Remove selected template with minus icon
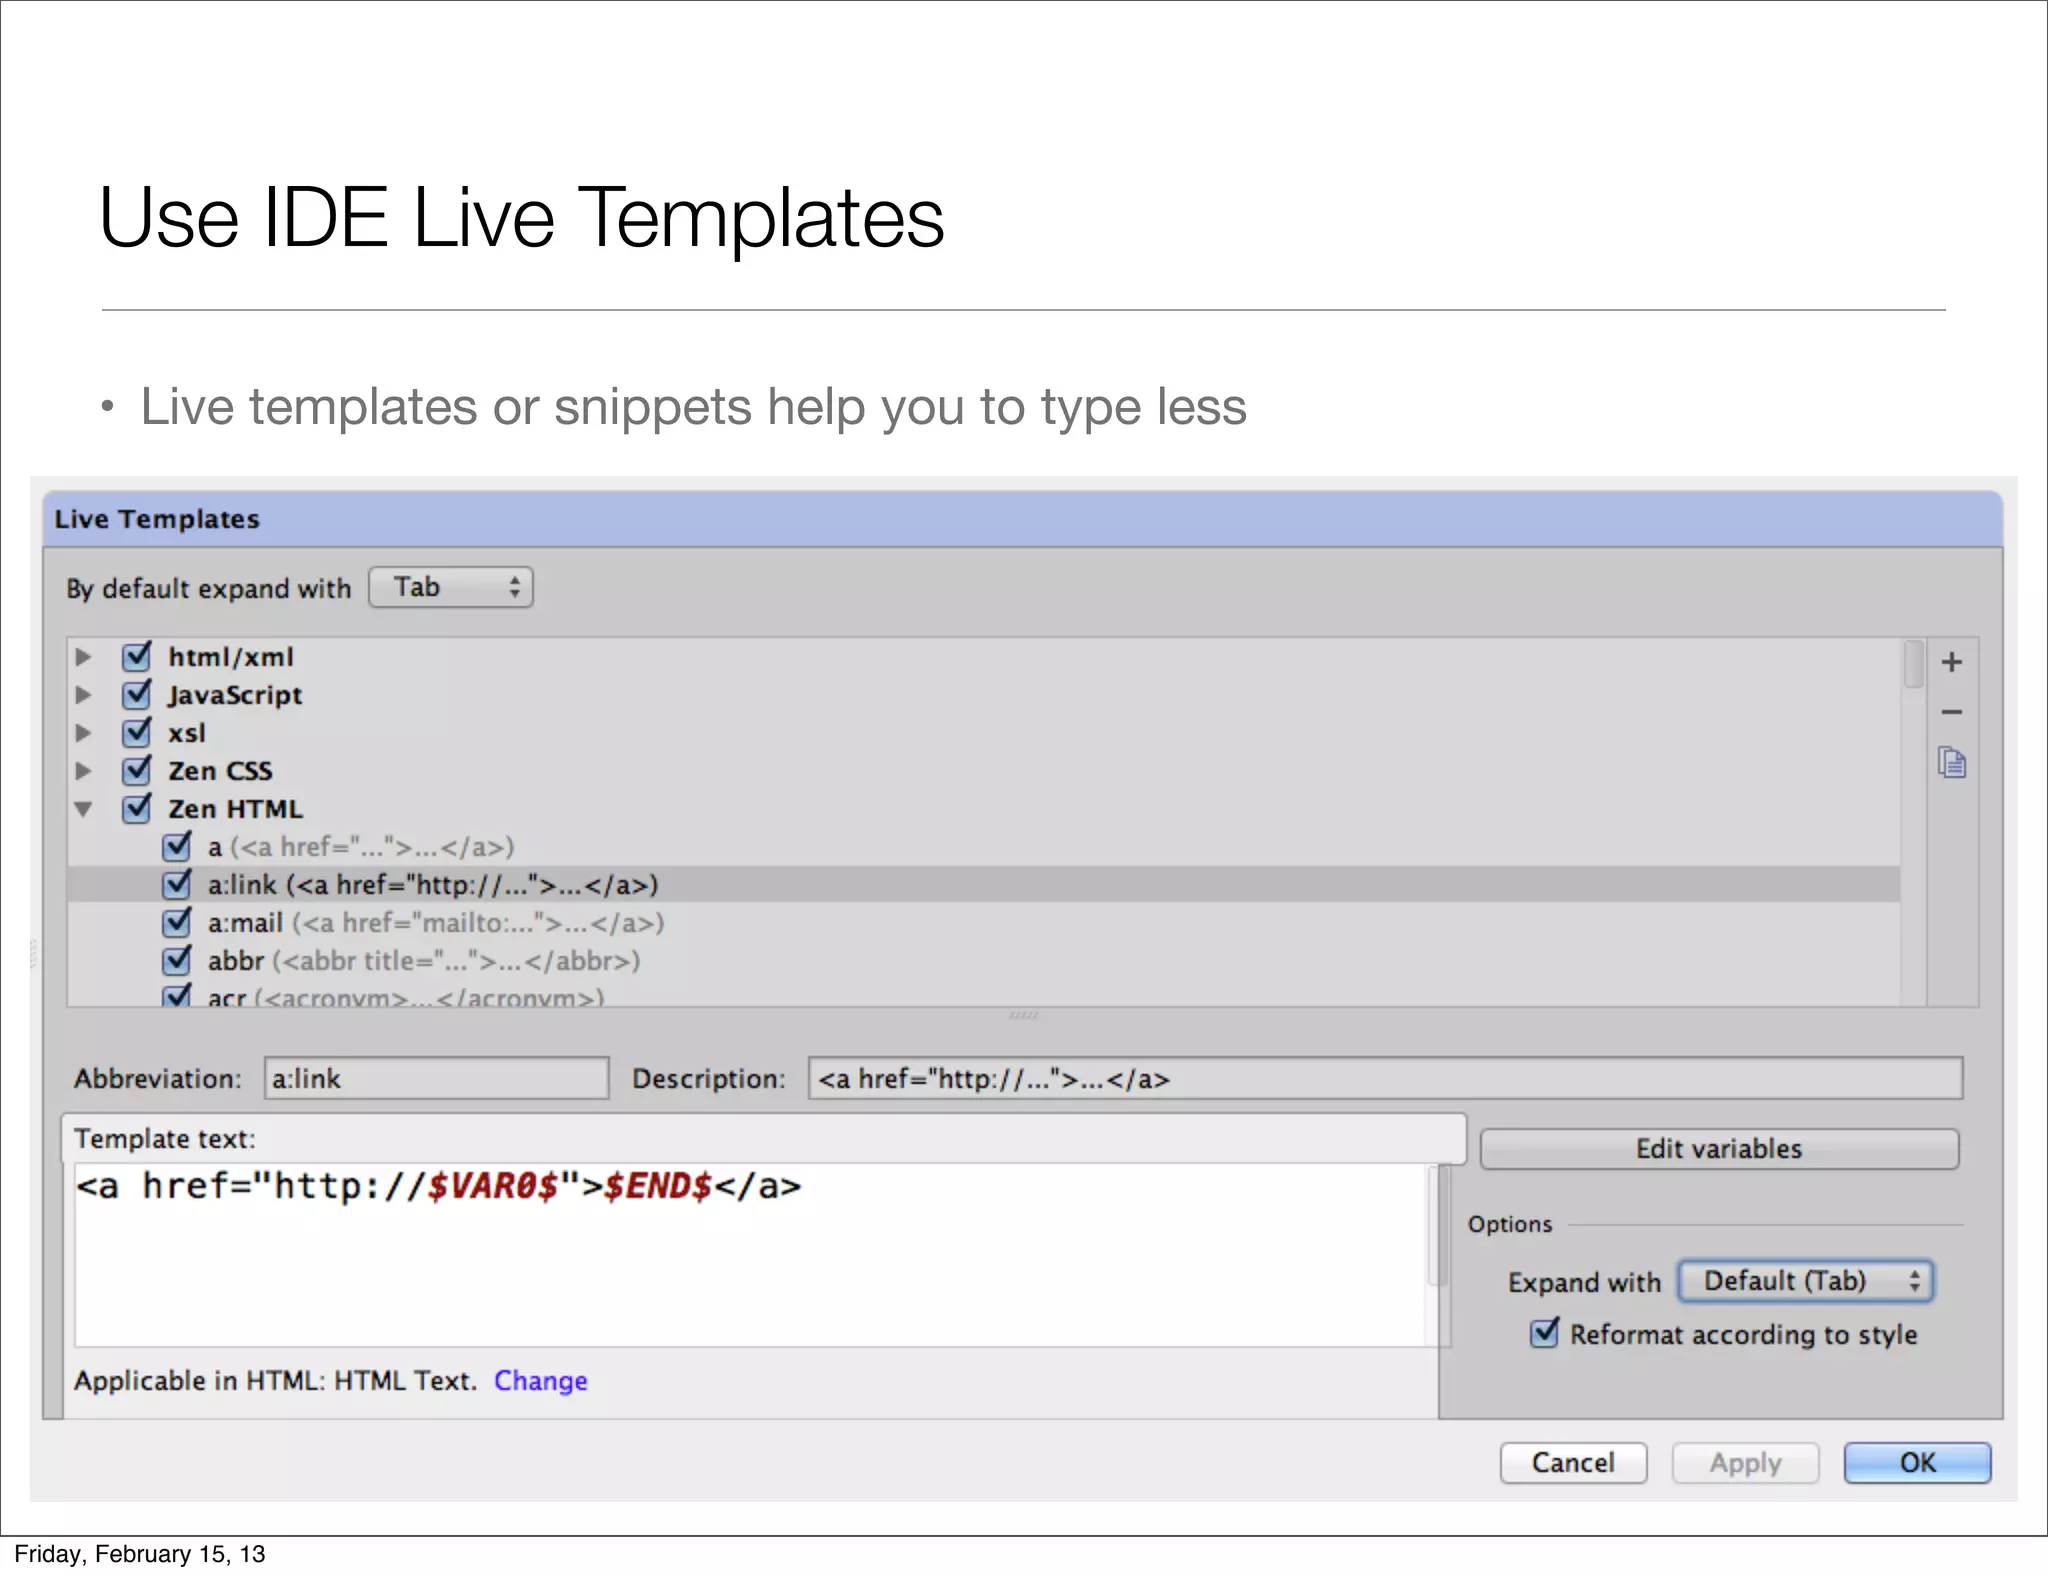Viewport: 2048px width, 1576px height. (x=1951, y=712)
